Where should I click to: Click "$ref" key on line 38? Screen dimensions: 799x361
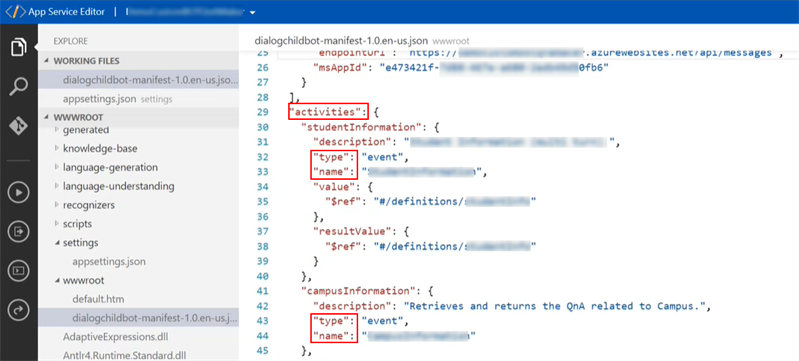343,246
